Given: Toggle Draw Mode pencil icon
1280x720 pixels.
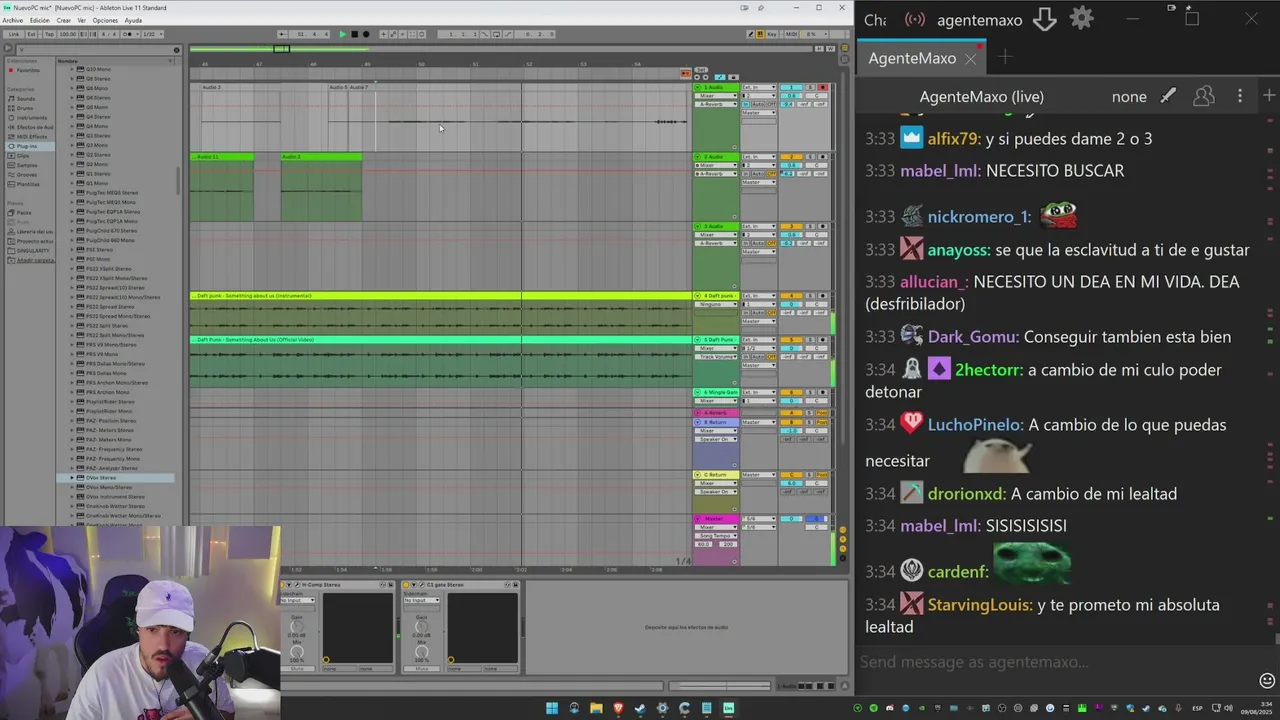Looking at the screenshot, I should pos(751,34).
